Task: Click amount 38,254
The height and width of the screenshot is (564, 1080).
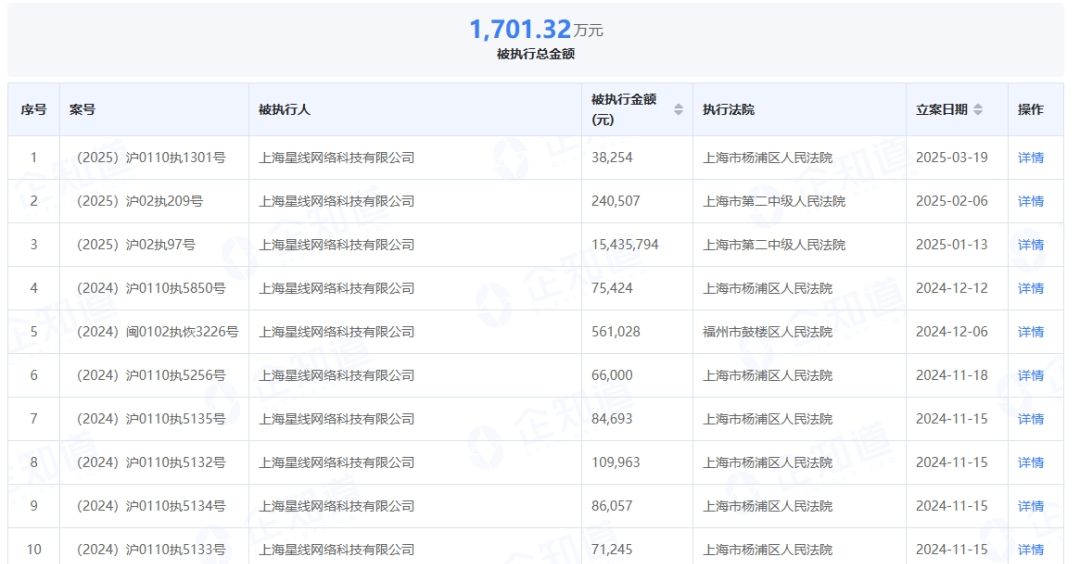Action: coord(612,158)
